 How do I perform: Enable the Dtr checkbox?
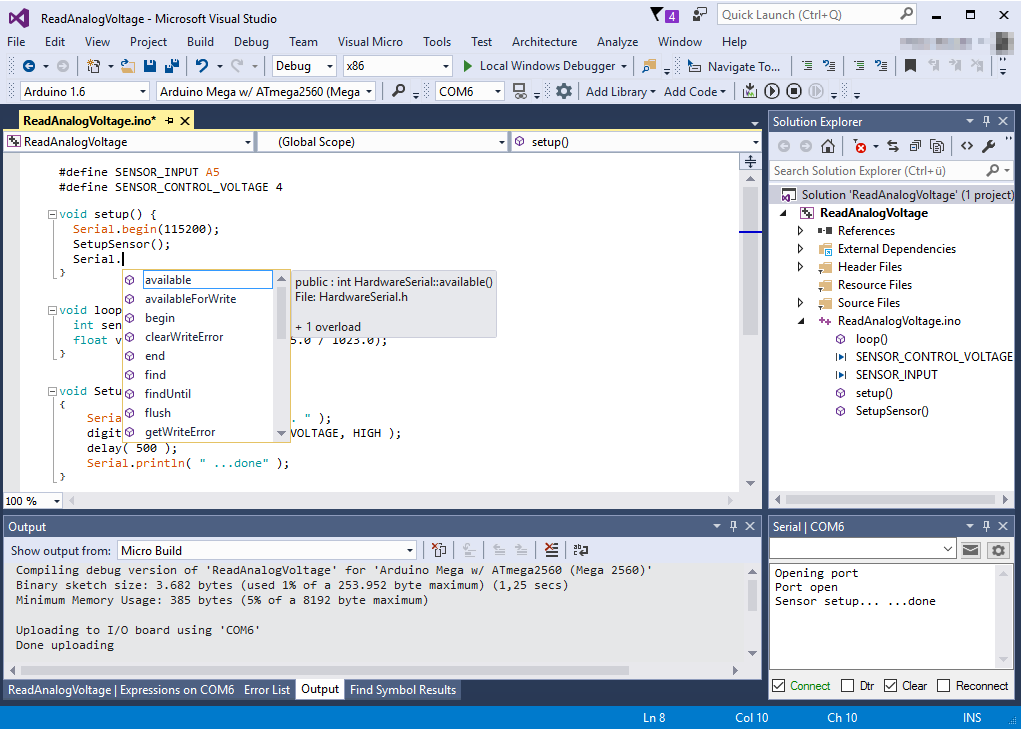847,685
